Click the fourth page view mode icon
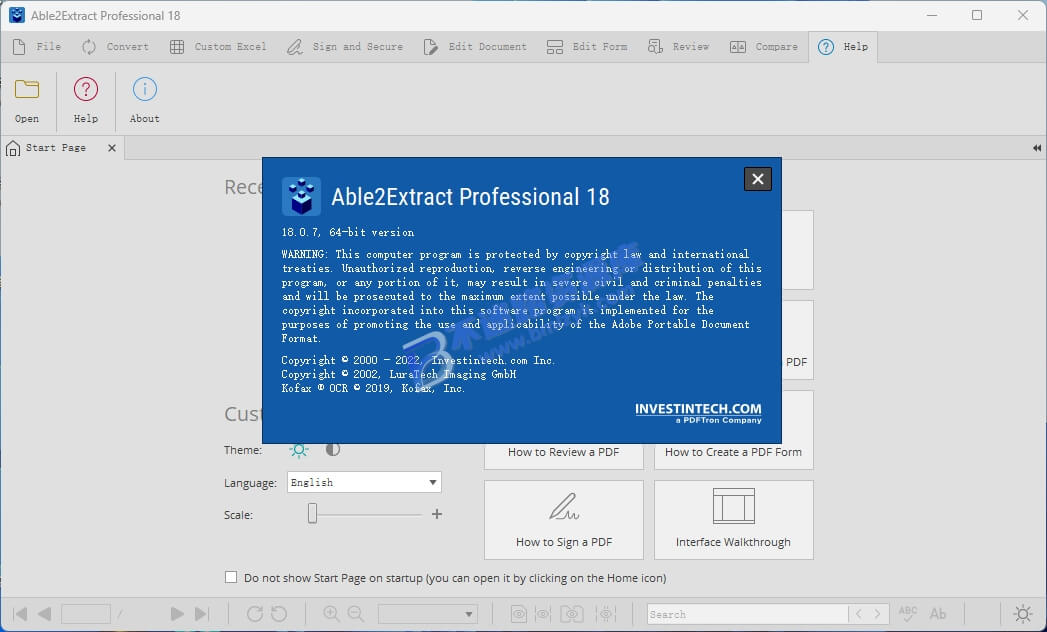Image resolution: width=1047 pixels, height=632 pixels. coord(606,614)
